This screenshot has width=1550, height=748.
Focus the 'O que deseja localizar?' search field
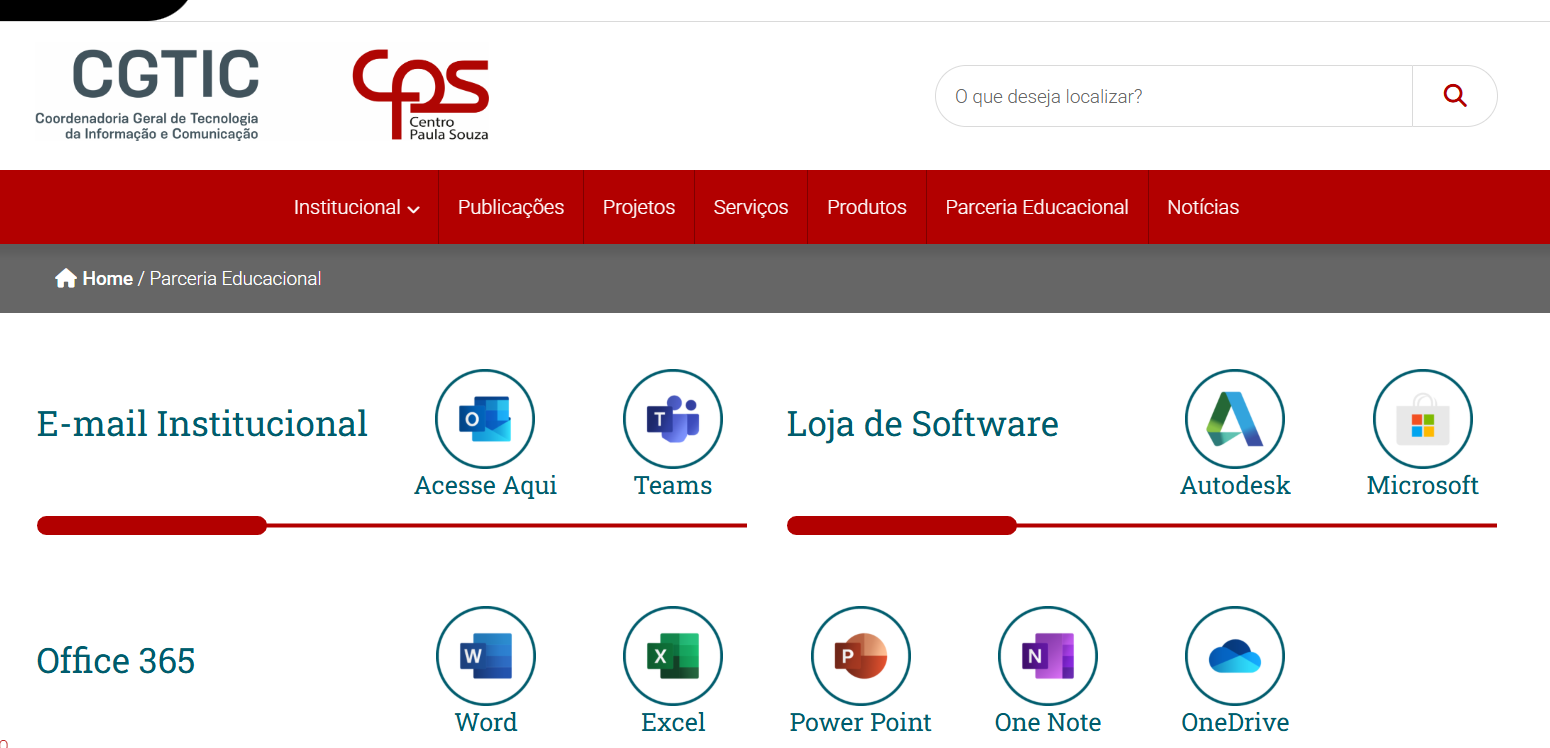point(1174,96)
